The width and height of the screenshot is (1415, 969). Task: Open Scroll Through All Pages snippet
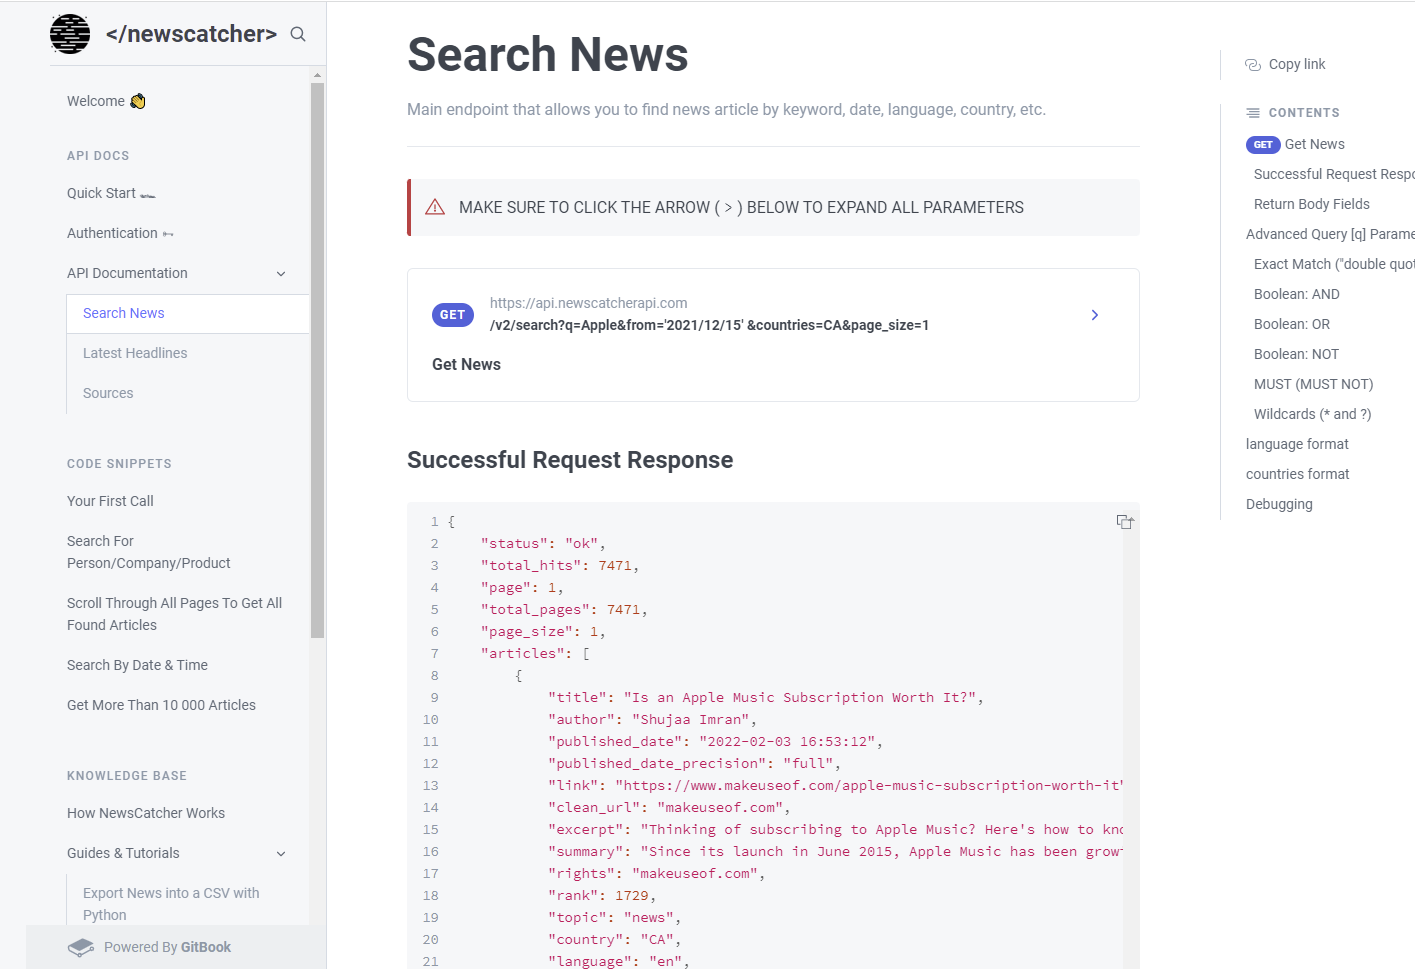pos(174,614)
